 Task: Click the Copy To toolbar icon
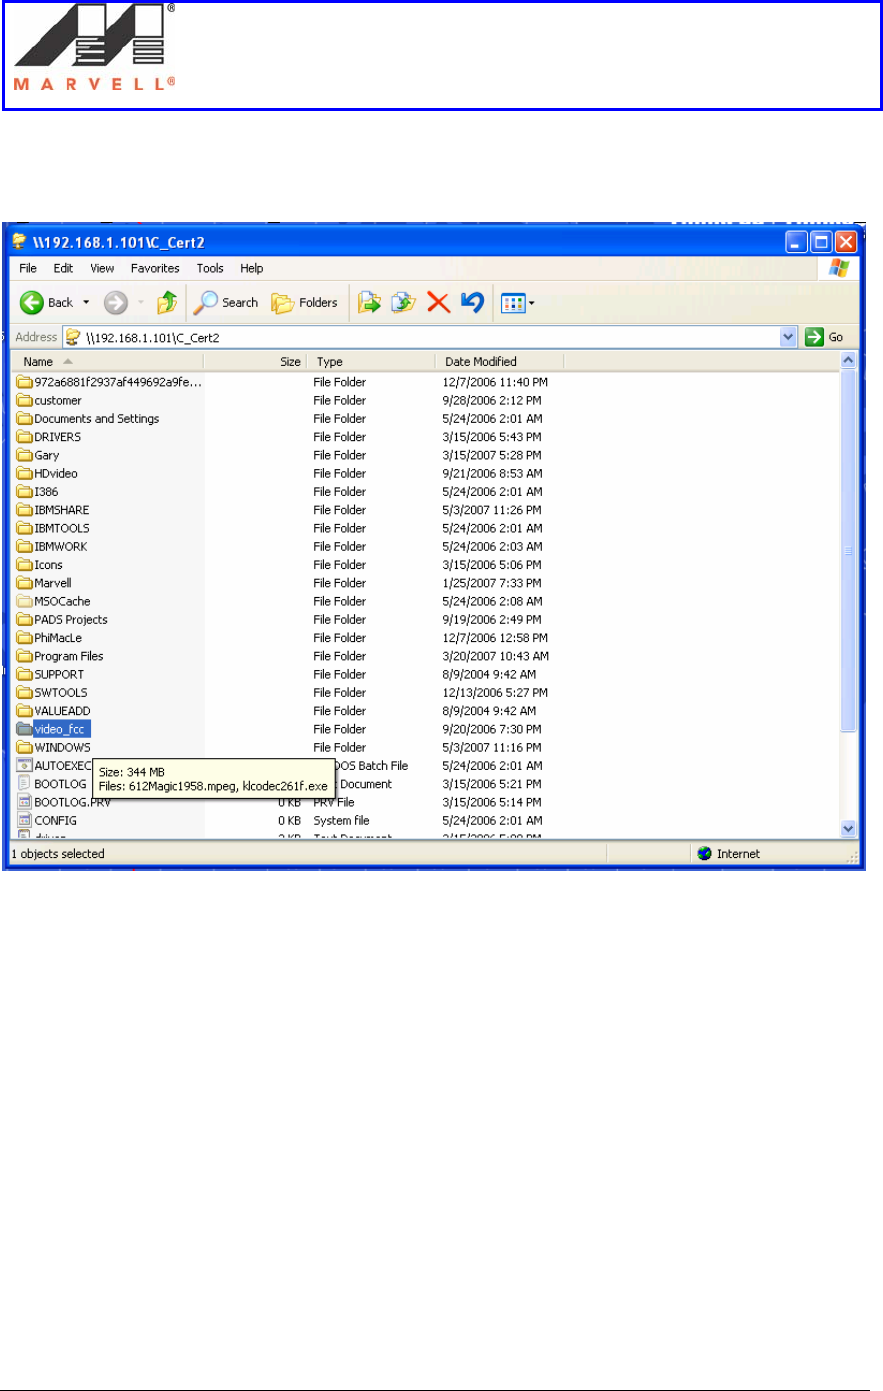point(404,303)
